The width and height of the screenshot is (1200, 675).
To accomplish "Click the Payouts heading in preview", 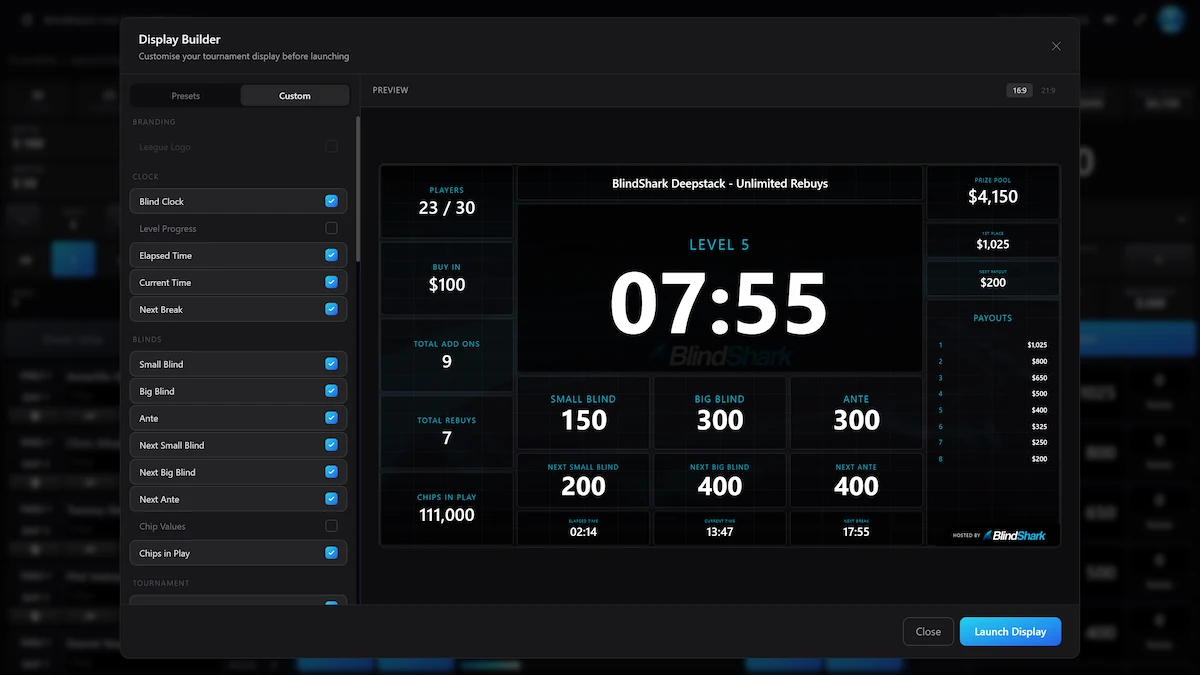I will (x=993, y=318).
